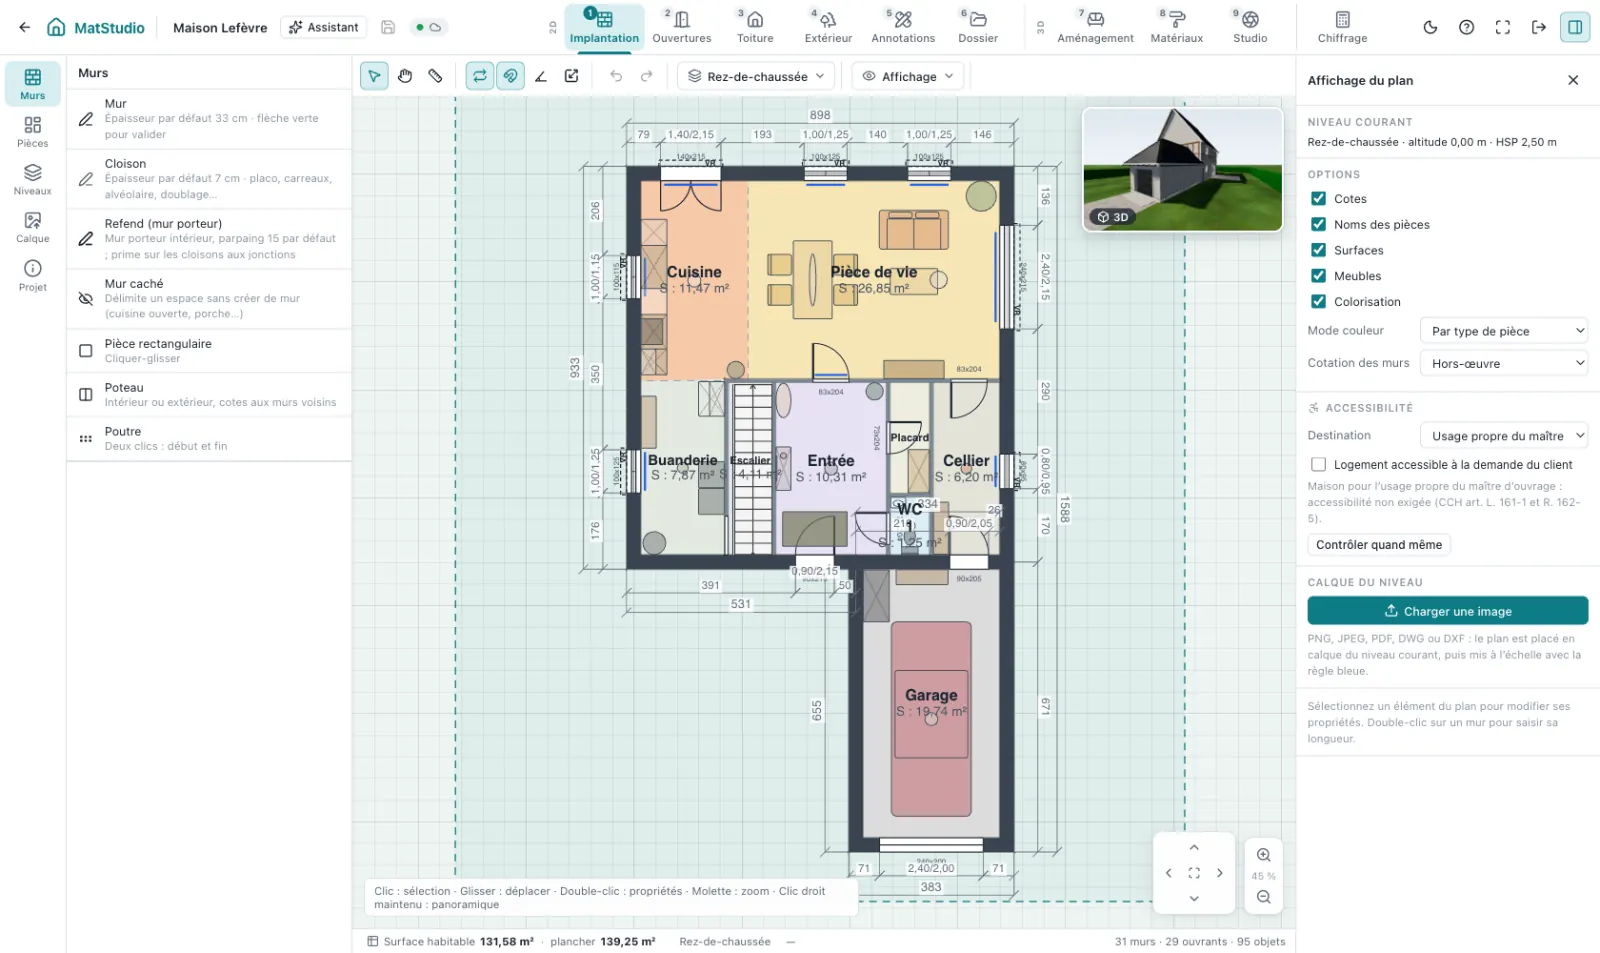
Task: Click the redo arrow icon
Action: tap(647, 76)
